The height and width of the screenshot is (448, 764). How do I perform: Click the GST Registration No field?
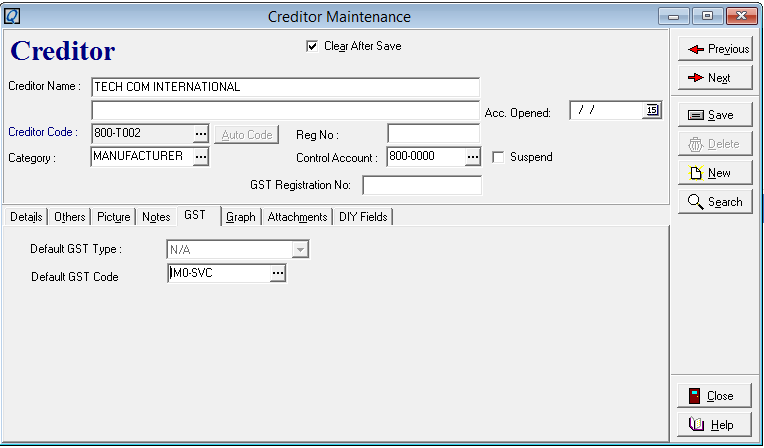(x=422, y=185)
